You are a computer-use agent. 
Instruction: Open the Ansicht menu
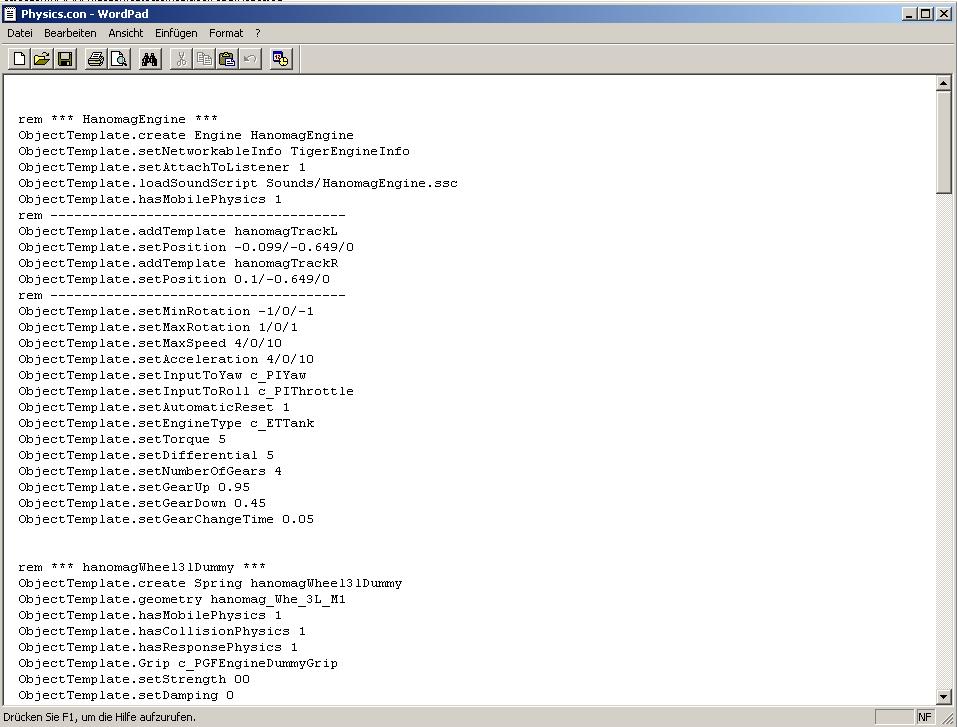click(x=126, y=33)
